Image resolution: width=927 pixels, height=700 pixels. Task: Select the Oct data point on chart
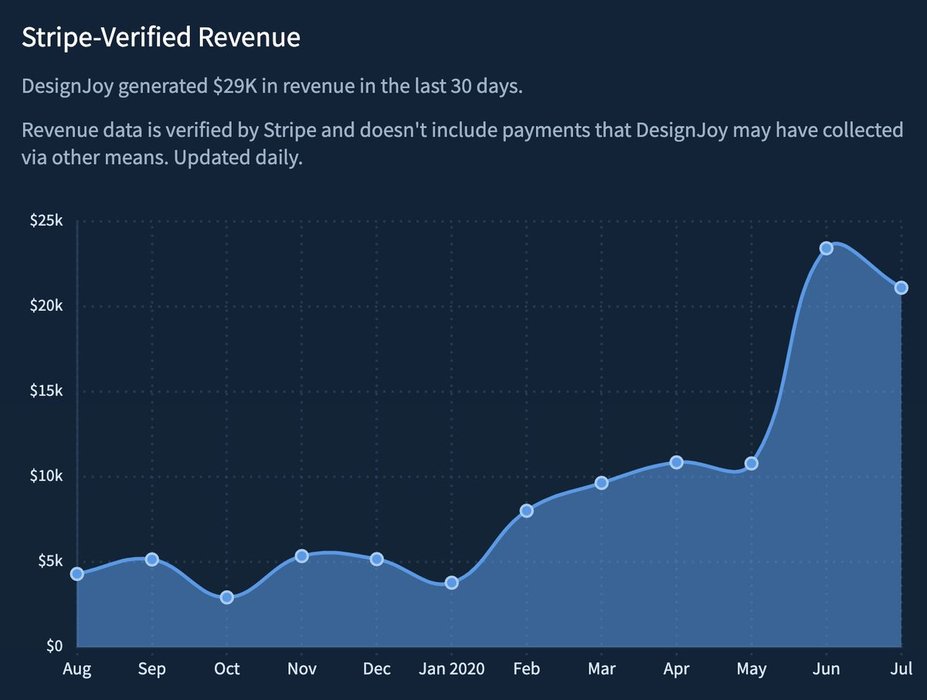click(x=227, y=598)
